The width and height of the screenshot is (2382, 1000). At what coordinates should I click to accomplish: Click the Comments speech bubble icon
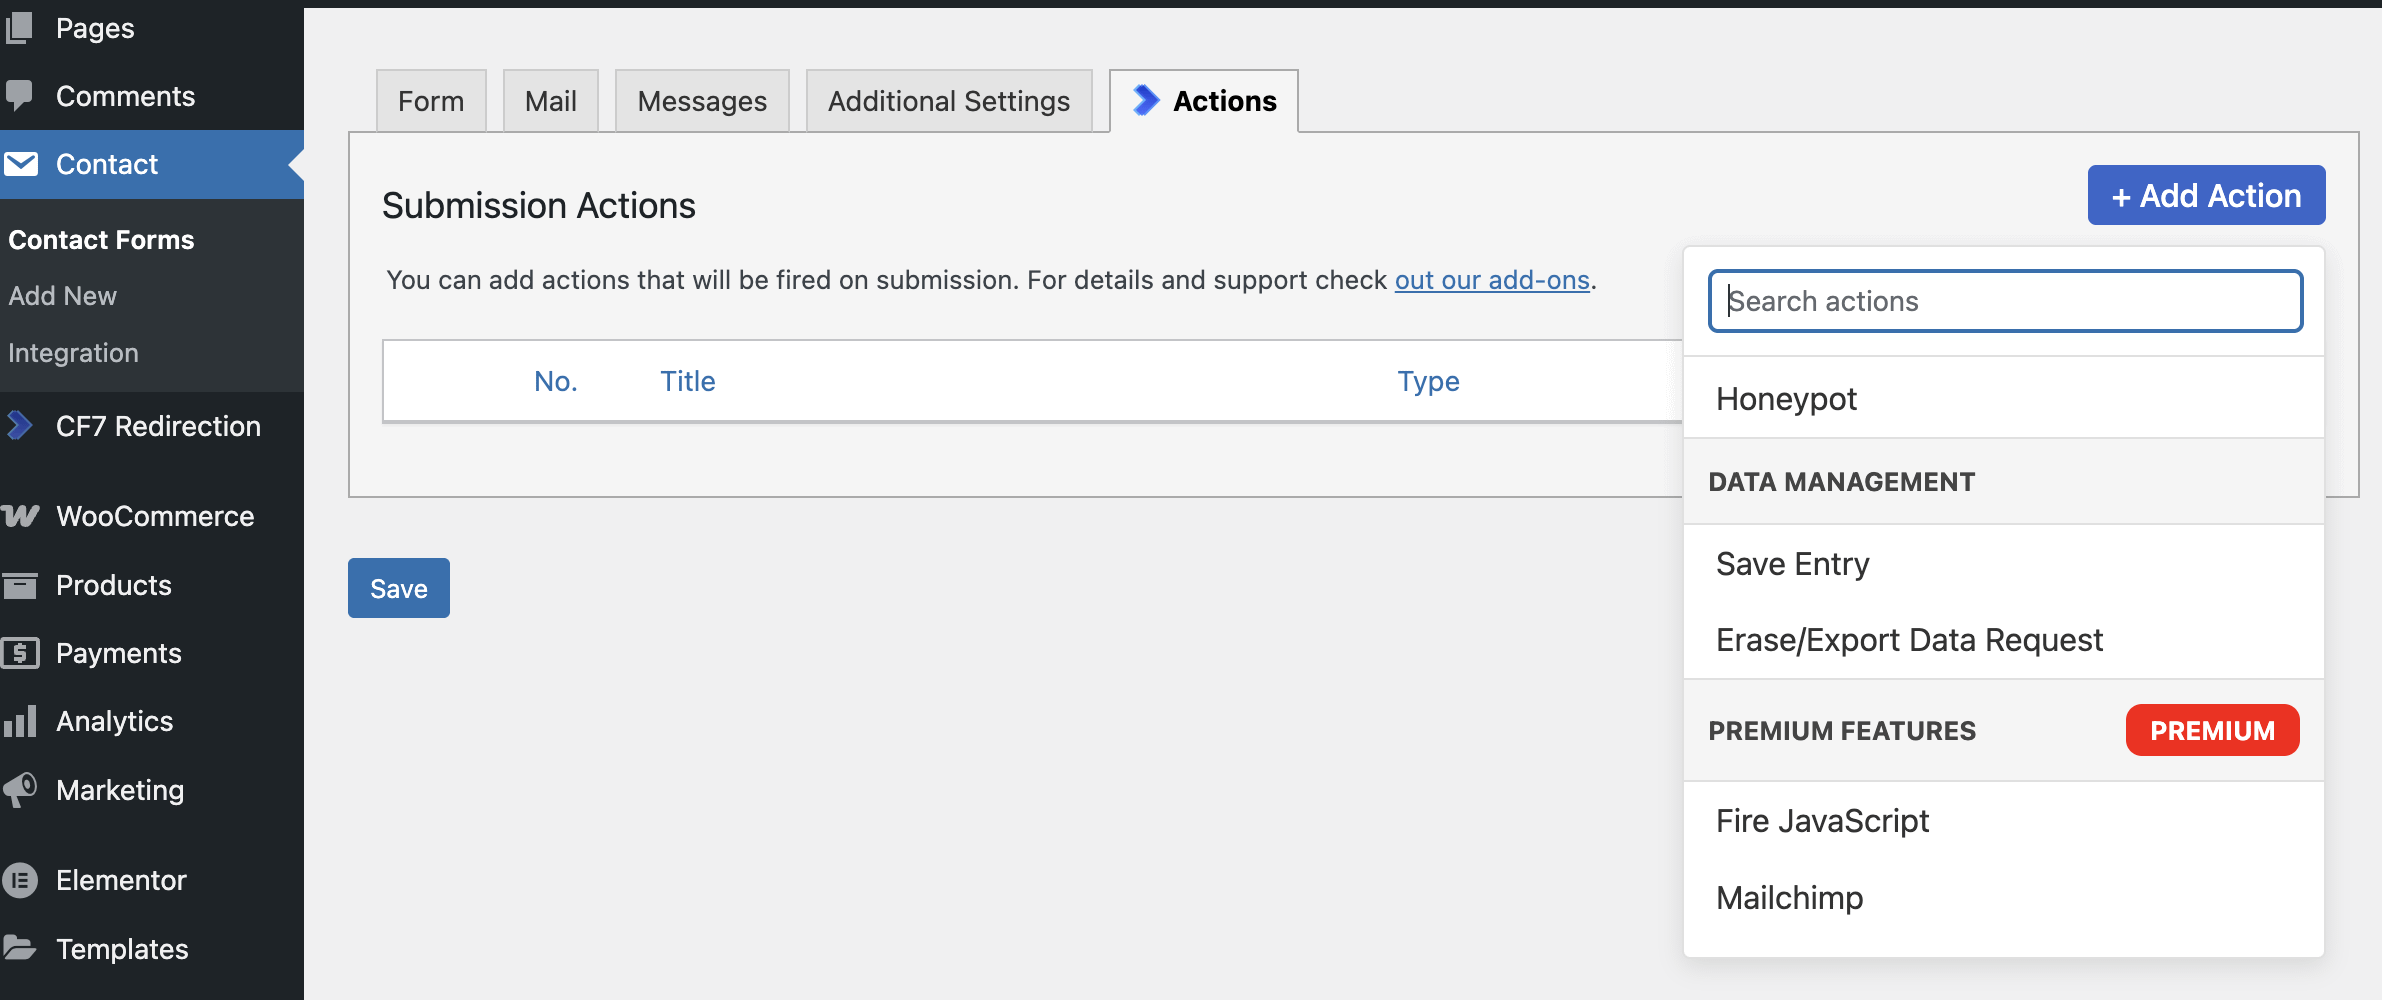point(19,96)
